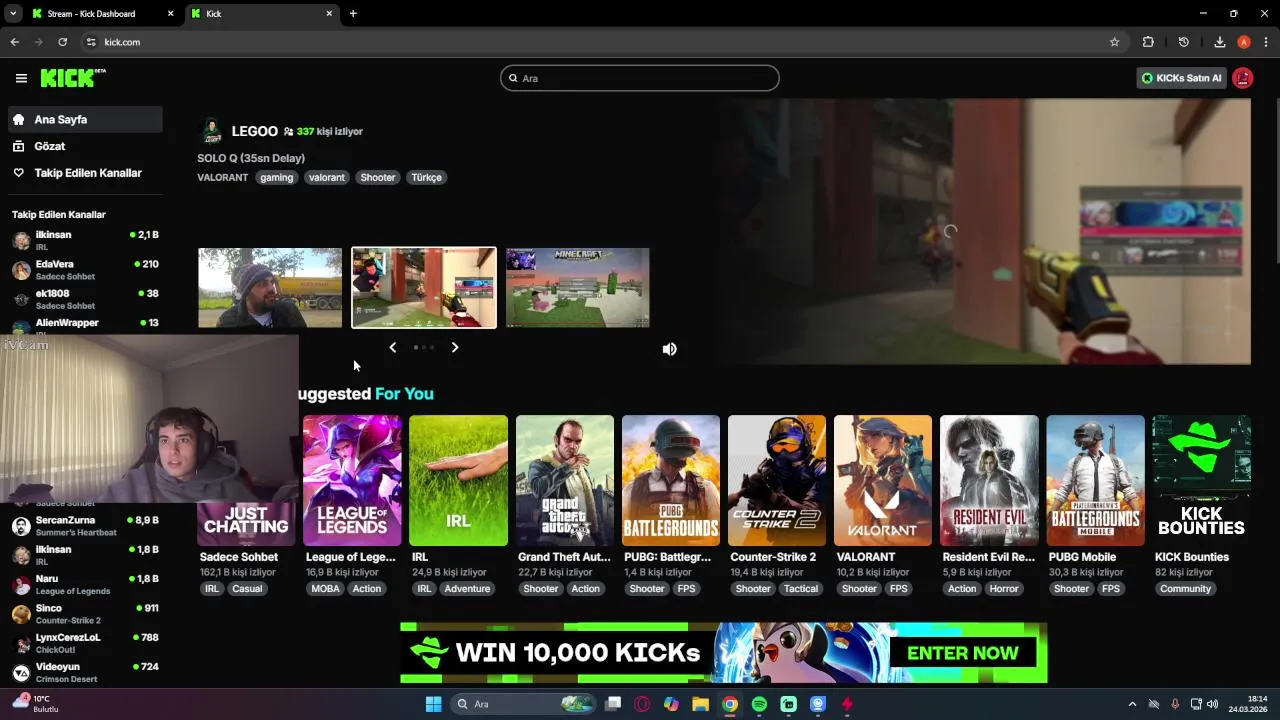Click the search field labeled Ara
This screenshot has height=720, width=1280.
click(640, 78)
